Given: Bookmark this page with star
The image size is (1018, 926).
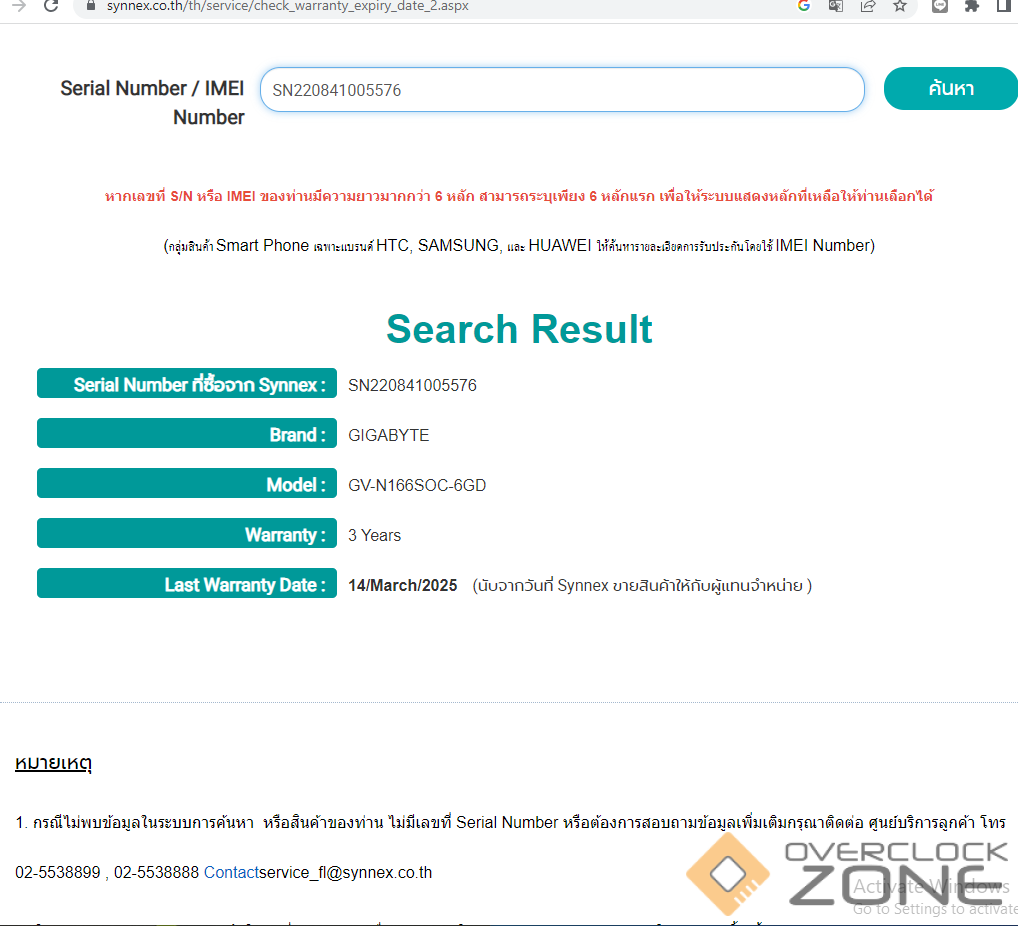Looking at the screenshot, I should pos(900,6).
